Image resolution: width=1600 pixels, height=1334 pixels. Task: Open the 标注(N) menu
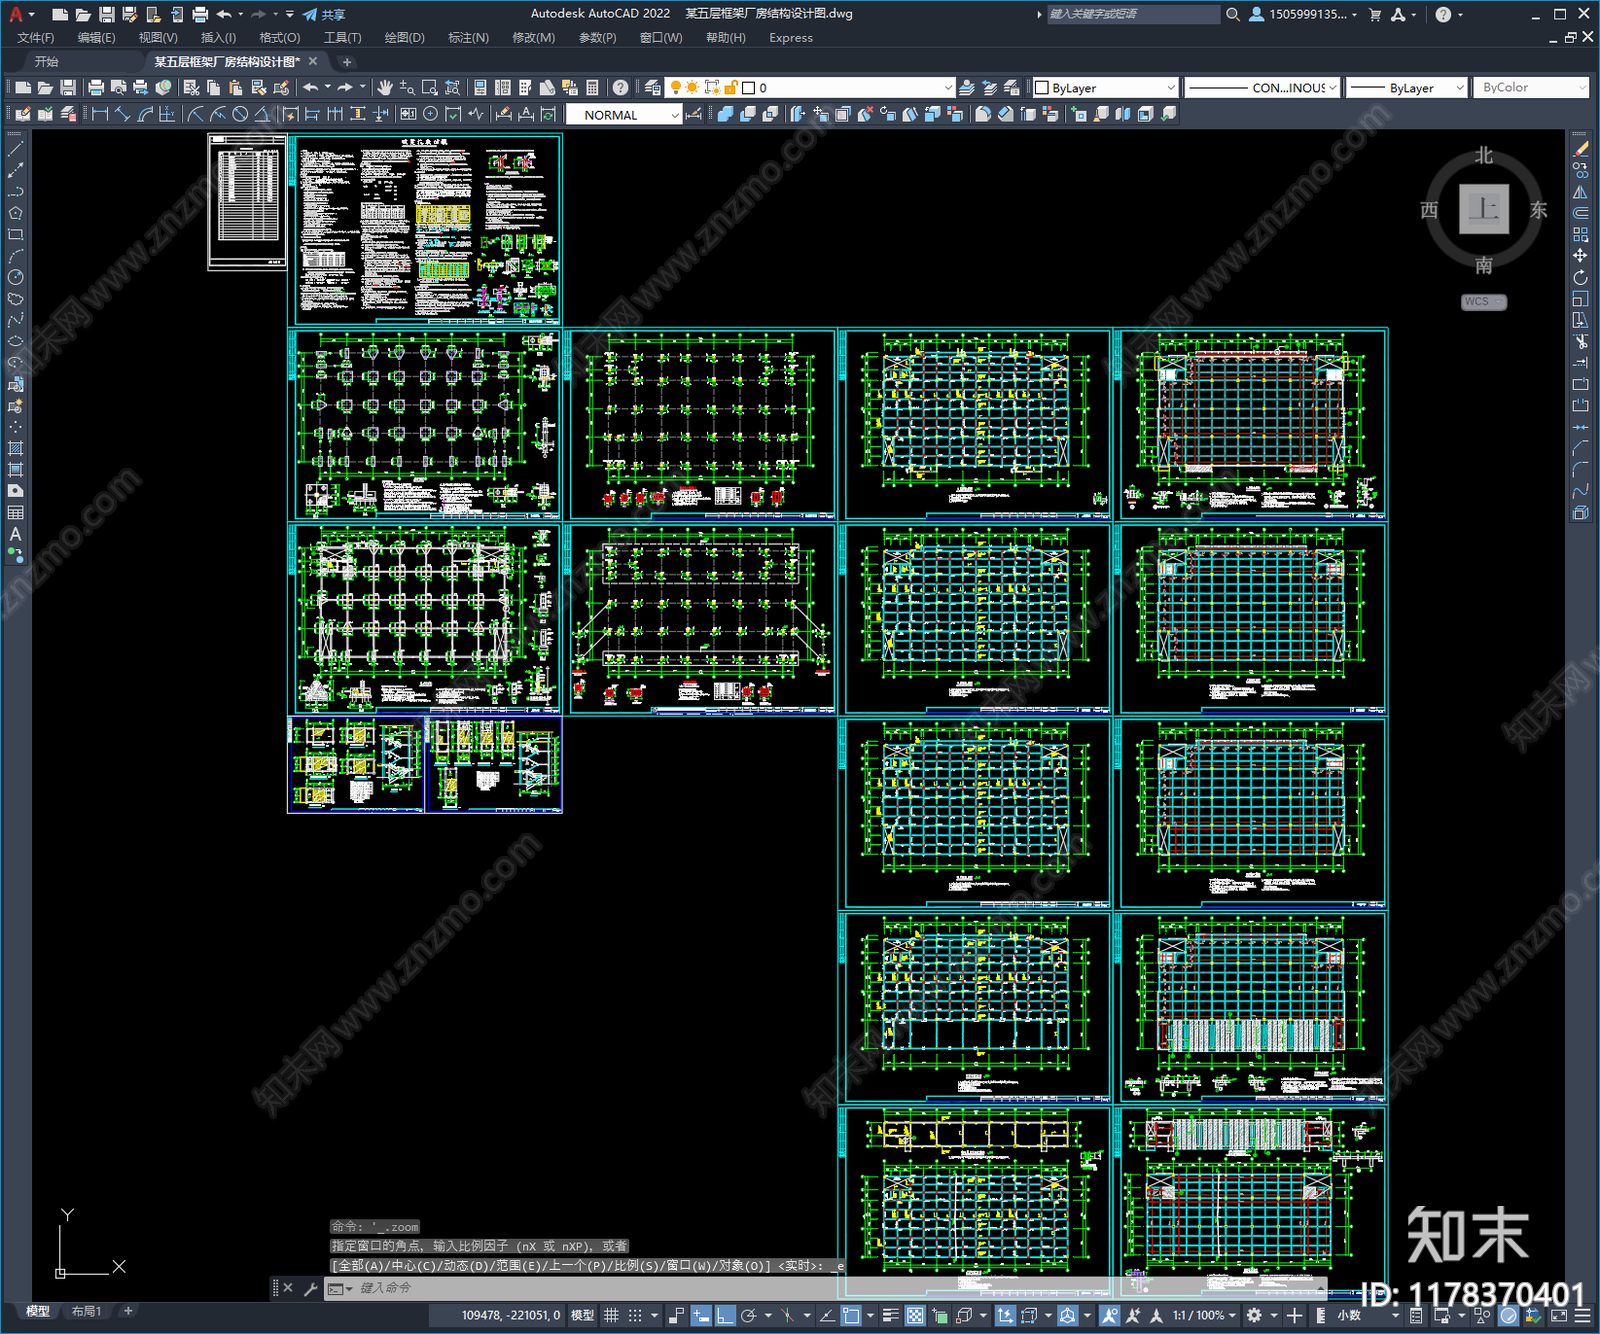coord(468,38)
